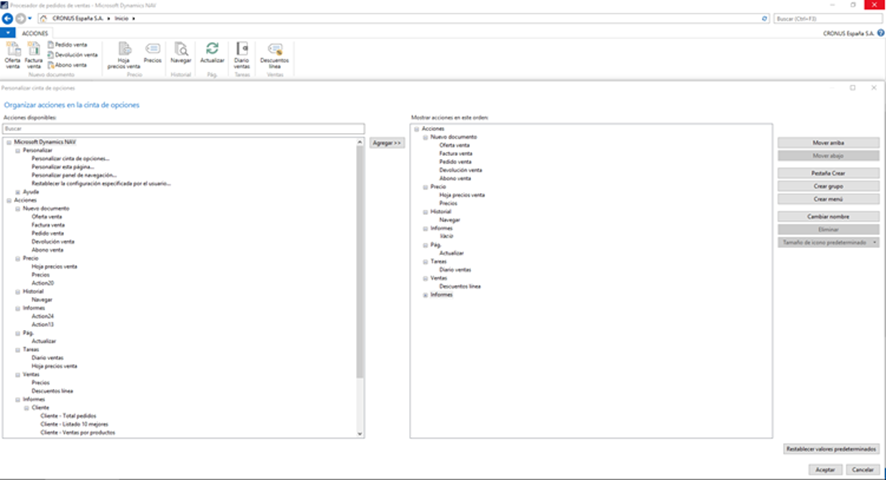The image size is (886, 480).
Task: Select Personalizar cinta de opciones... item
Action: [71, 159]
